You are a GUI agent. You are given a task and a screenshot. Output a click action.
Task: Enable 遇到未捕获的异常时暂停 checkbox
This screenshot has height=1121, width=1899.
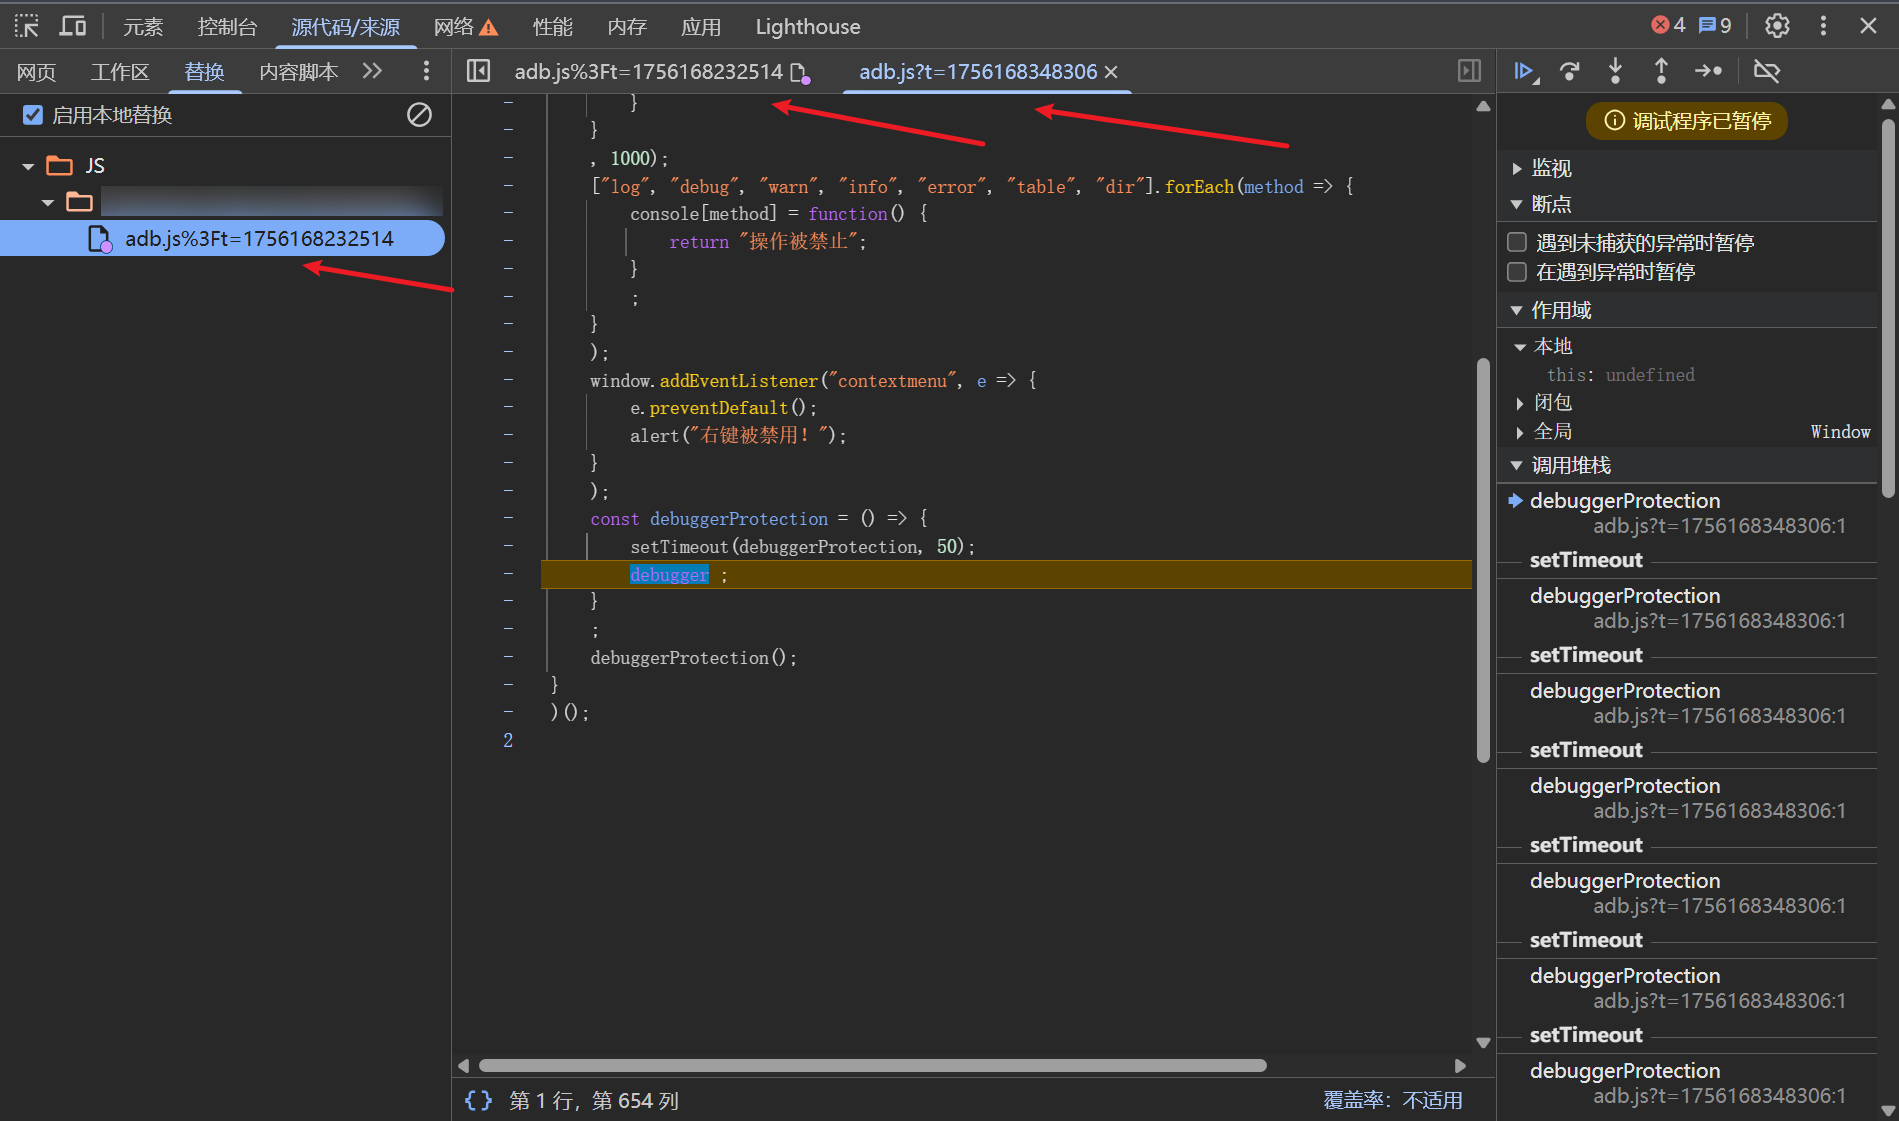click(1517, 242)
